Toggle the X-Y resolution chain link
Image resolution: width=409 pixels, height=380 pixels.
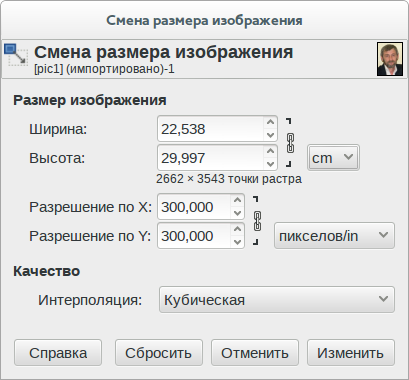[257, 221]
